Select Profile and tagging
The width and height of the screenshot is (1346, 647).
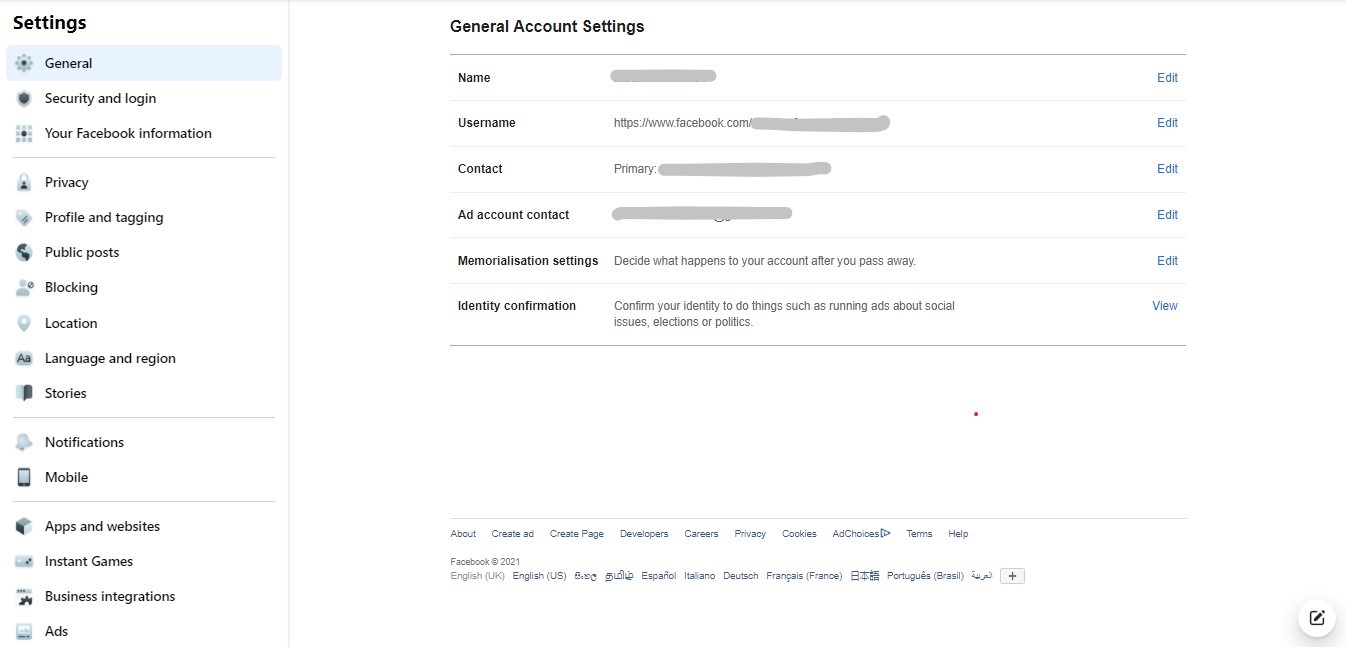pos(144,217)
